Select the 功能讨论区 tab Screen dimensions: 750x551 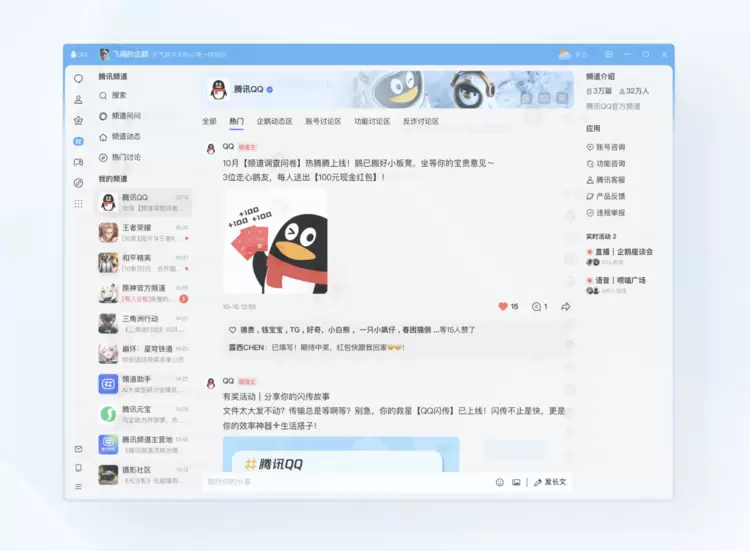371,121
